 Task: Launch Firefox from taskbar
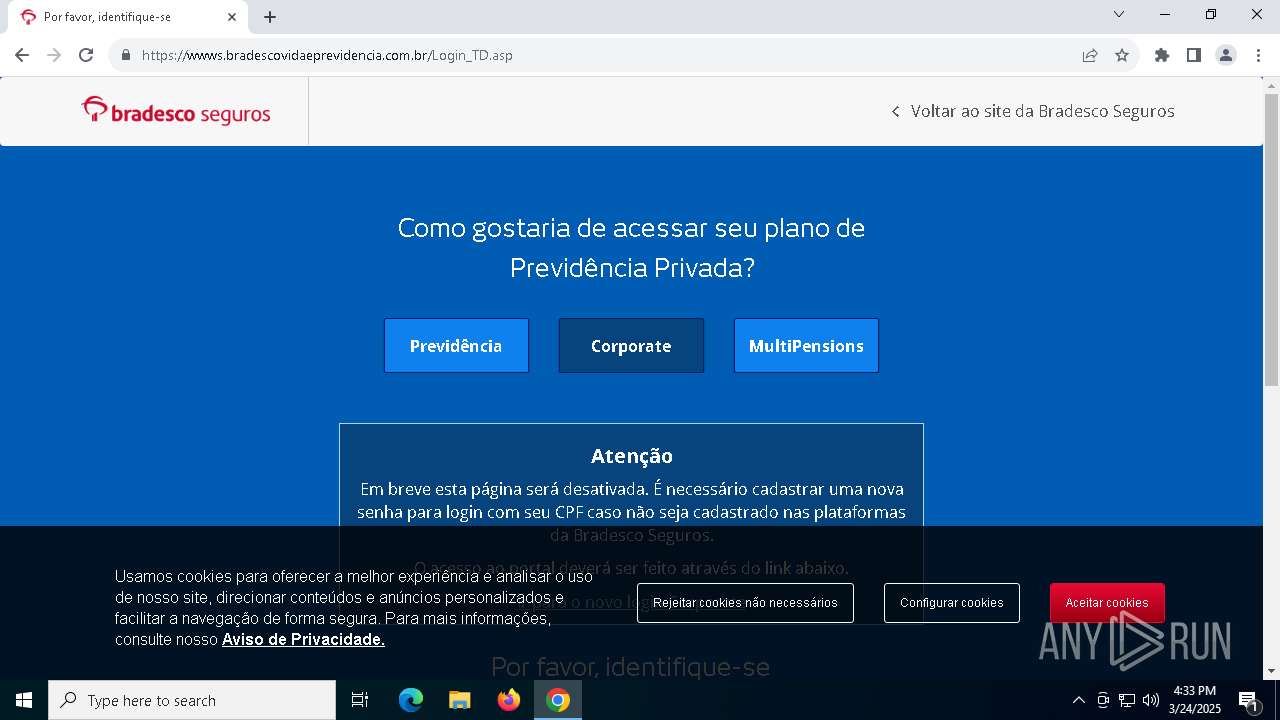tap(508, 700)
